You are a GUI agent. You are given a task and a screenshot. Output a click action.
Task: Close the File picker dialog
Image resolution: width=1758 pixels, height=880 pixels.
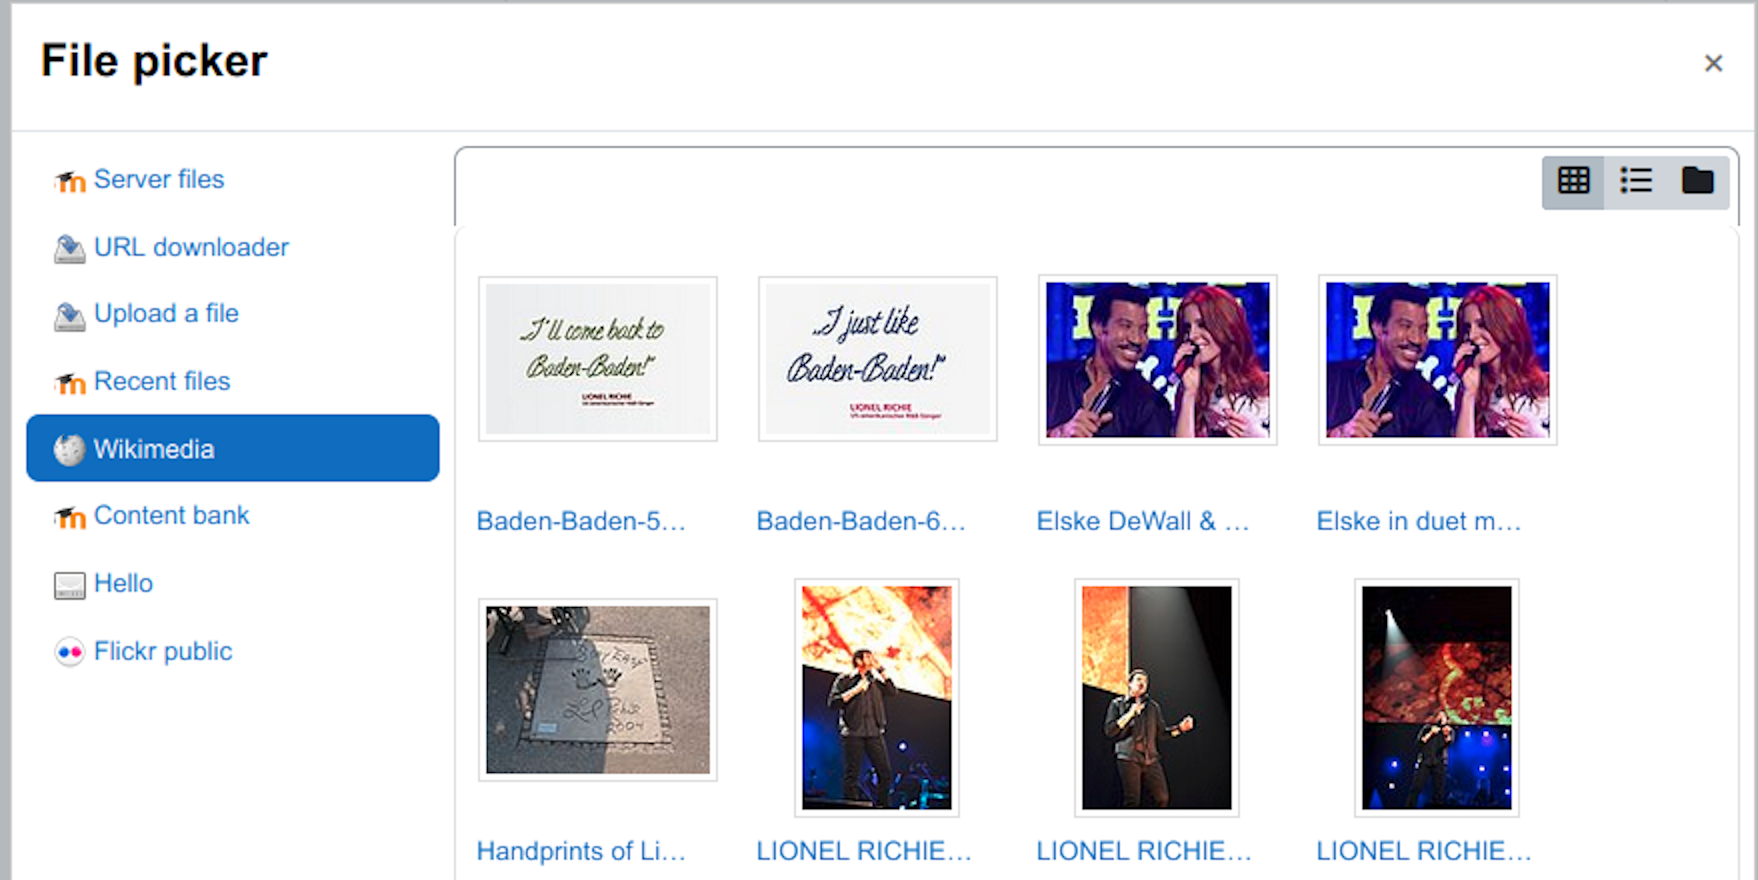[x=1713, y=63]
